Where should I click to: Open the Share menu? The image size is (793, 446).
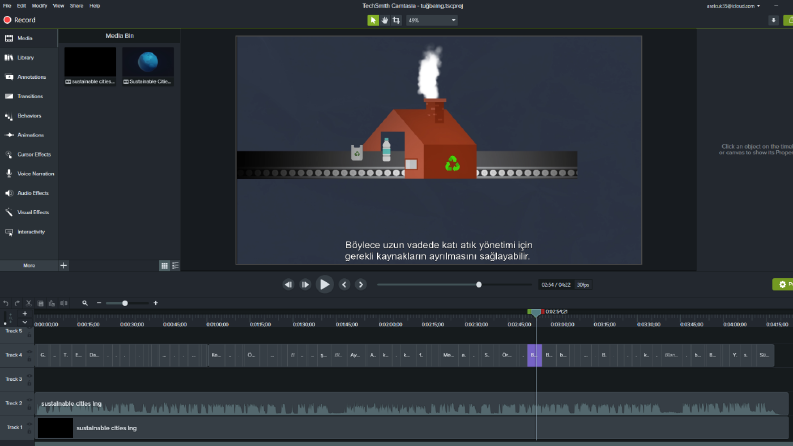(76, 6)
